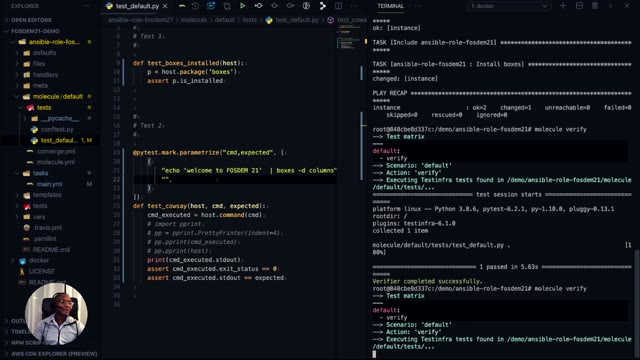This screenshot has width=640, height=360.
Task: Click the open changes icon beside play
Action: tap(227, 6)
